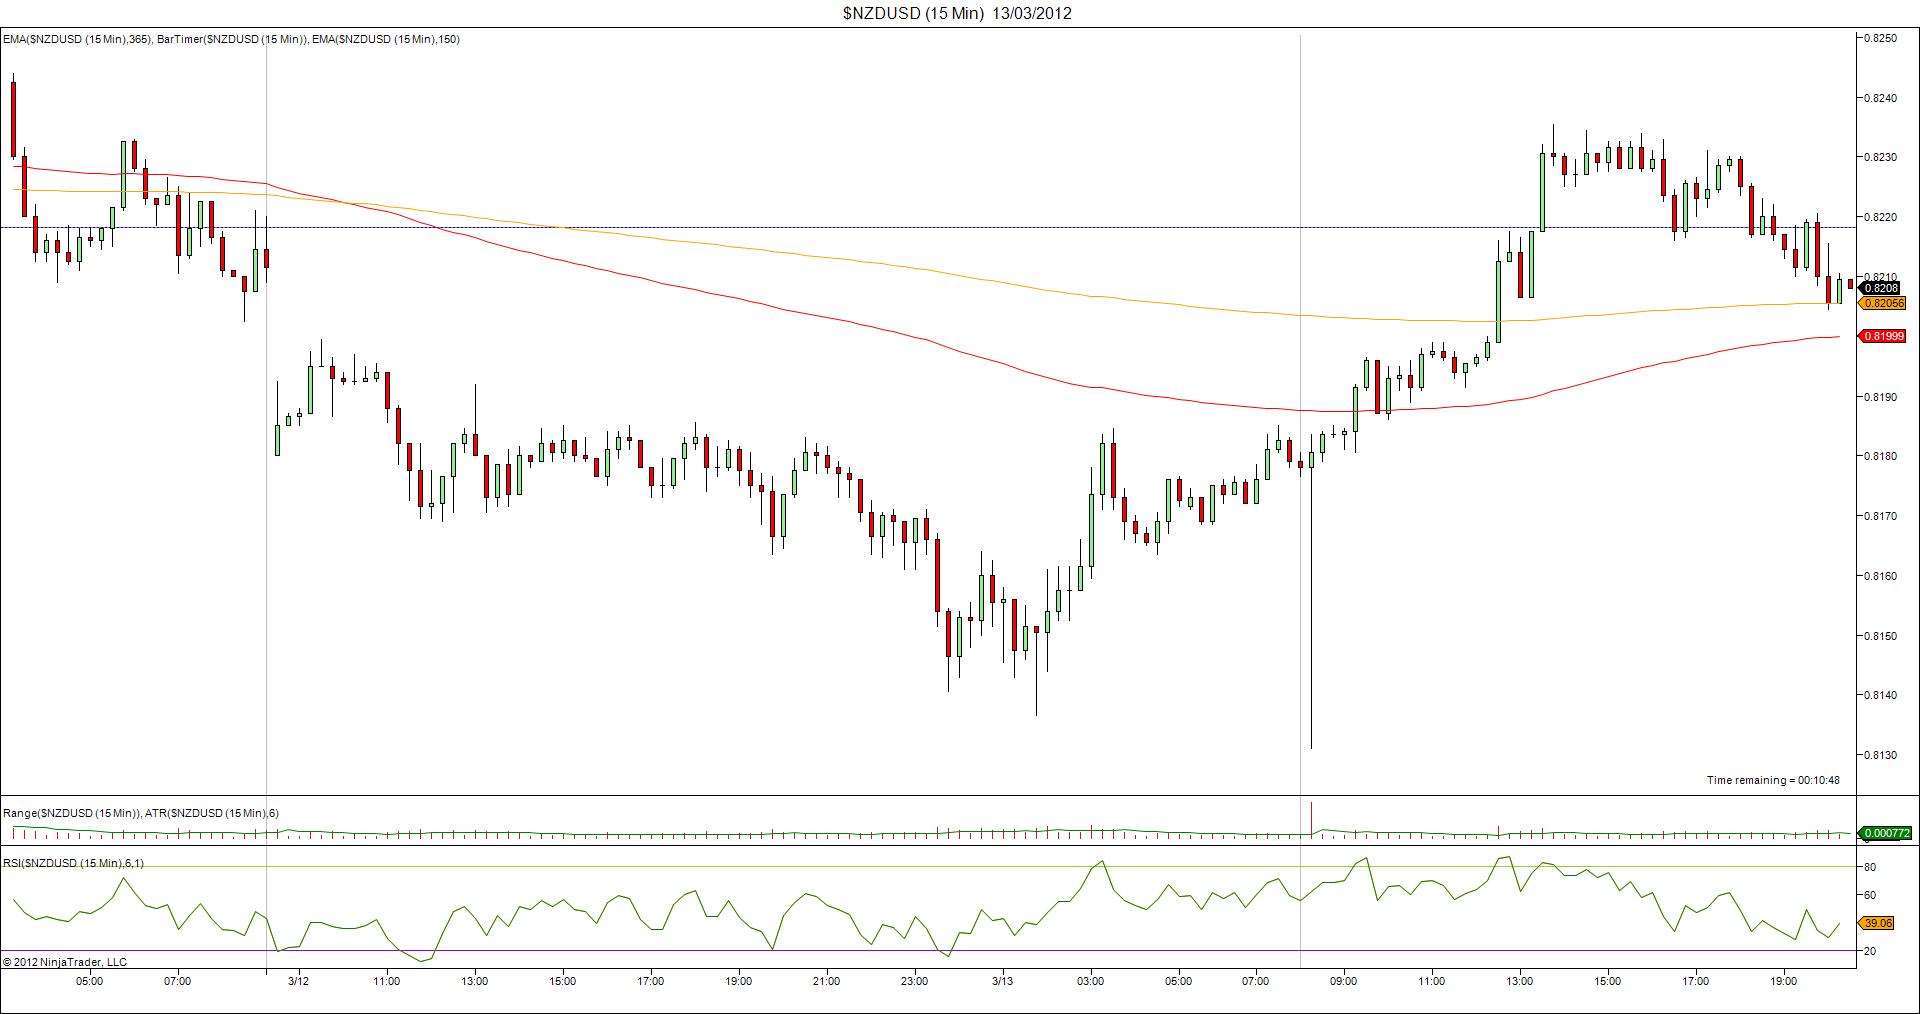1920x1014 pixels.
Task: Select the EMA and BarTimer indicator label
Action: pyautogui.click(x=231, y=39)
